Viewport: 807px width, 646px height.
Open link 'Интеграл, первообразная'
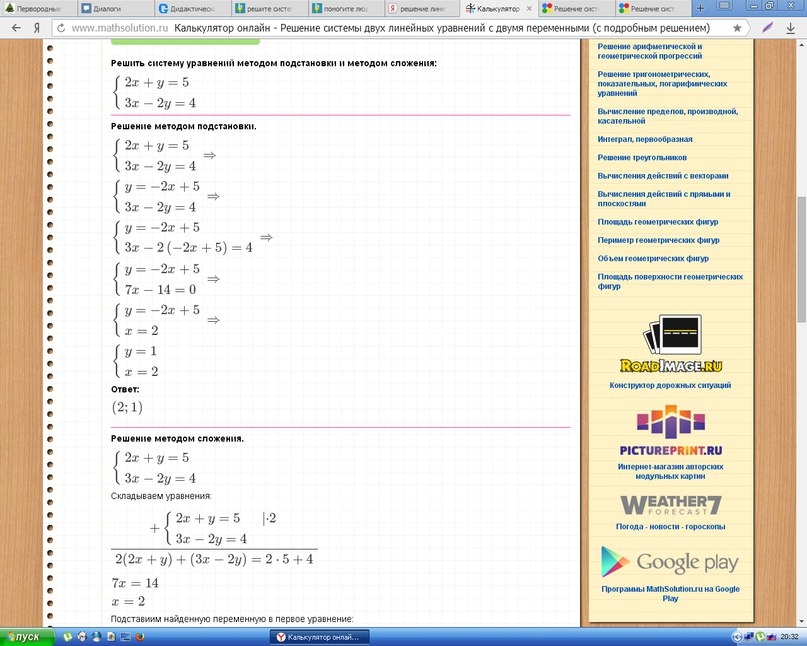click(644, 139)
